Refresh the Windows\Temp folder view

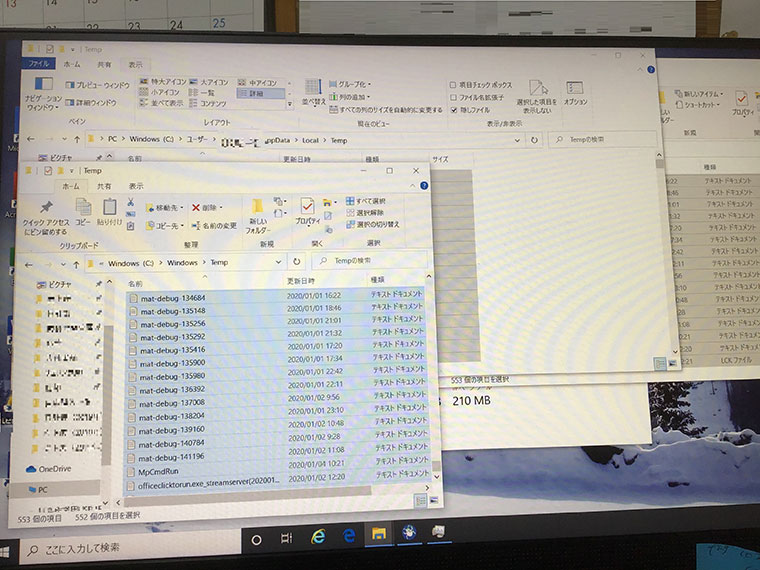[297, 262]
